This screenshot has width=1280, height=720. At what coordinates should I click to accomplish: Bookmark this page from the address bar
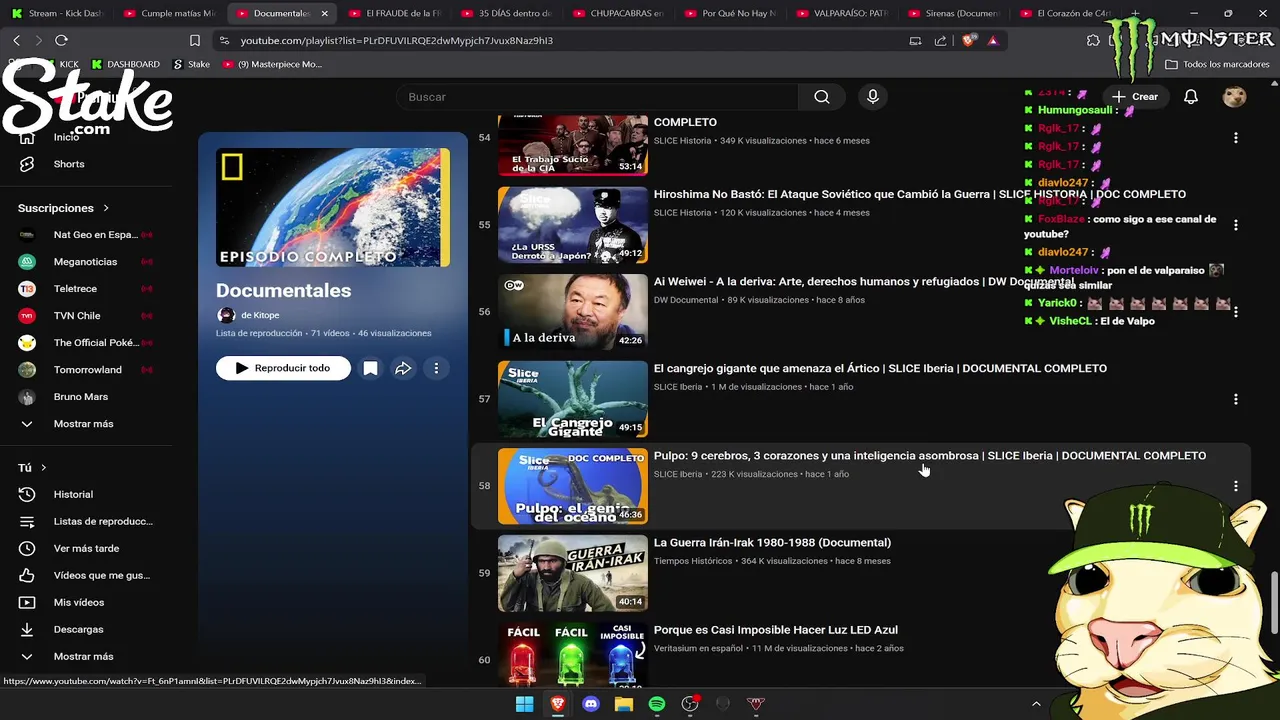pyautogui.click(x=195, y=40)
